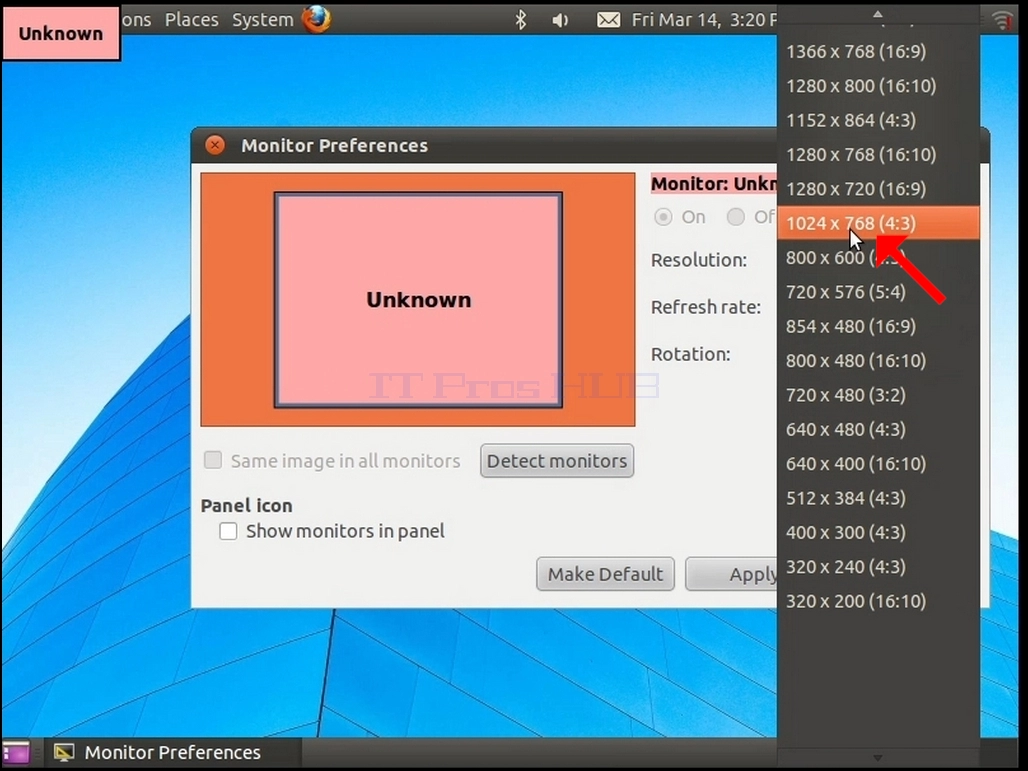Choose 1280 x 720 (16:9) resolution

(x=878, y=189)
